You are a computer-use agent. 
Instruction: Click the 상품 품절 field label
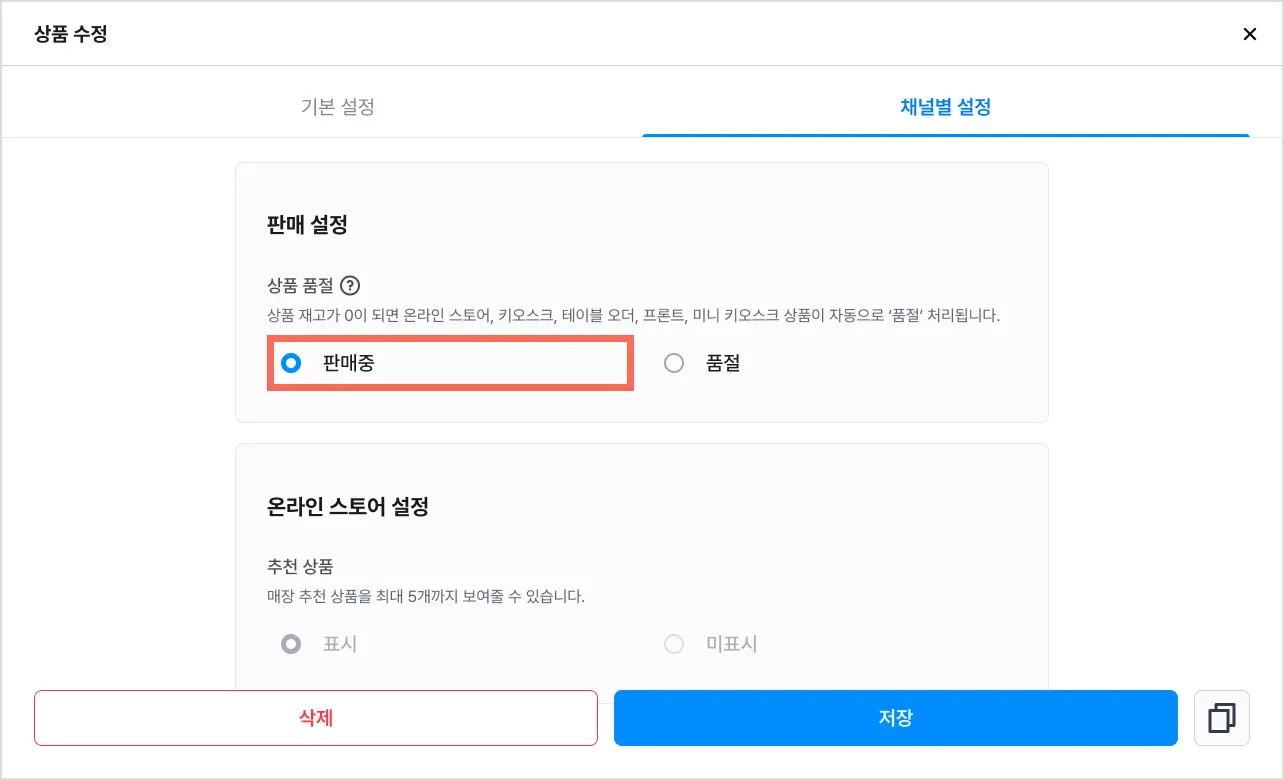click(x=300, y=286)
